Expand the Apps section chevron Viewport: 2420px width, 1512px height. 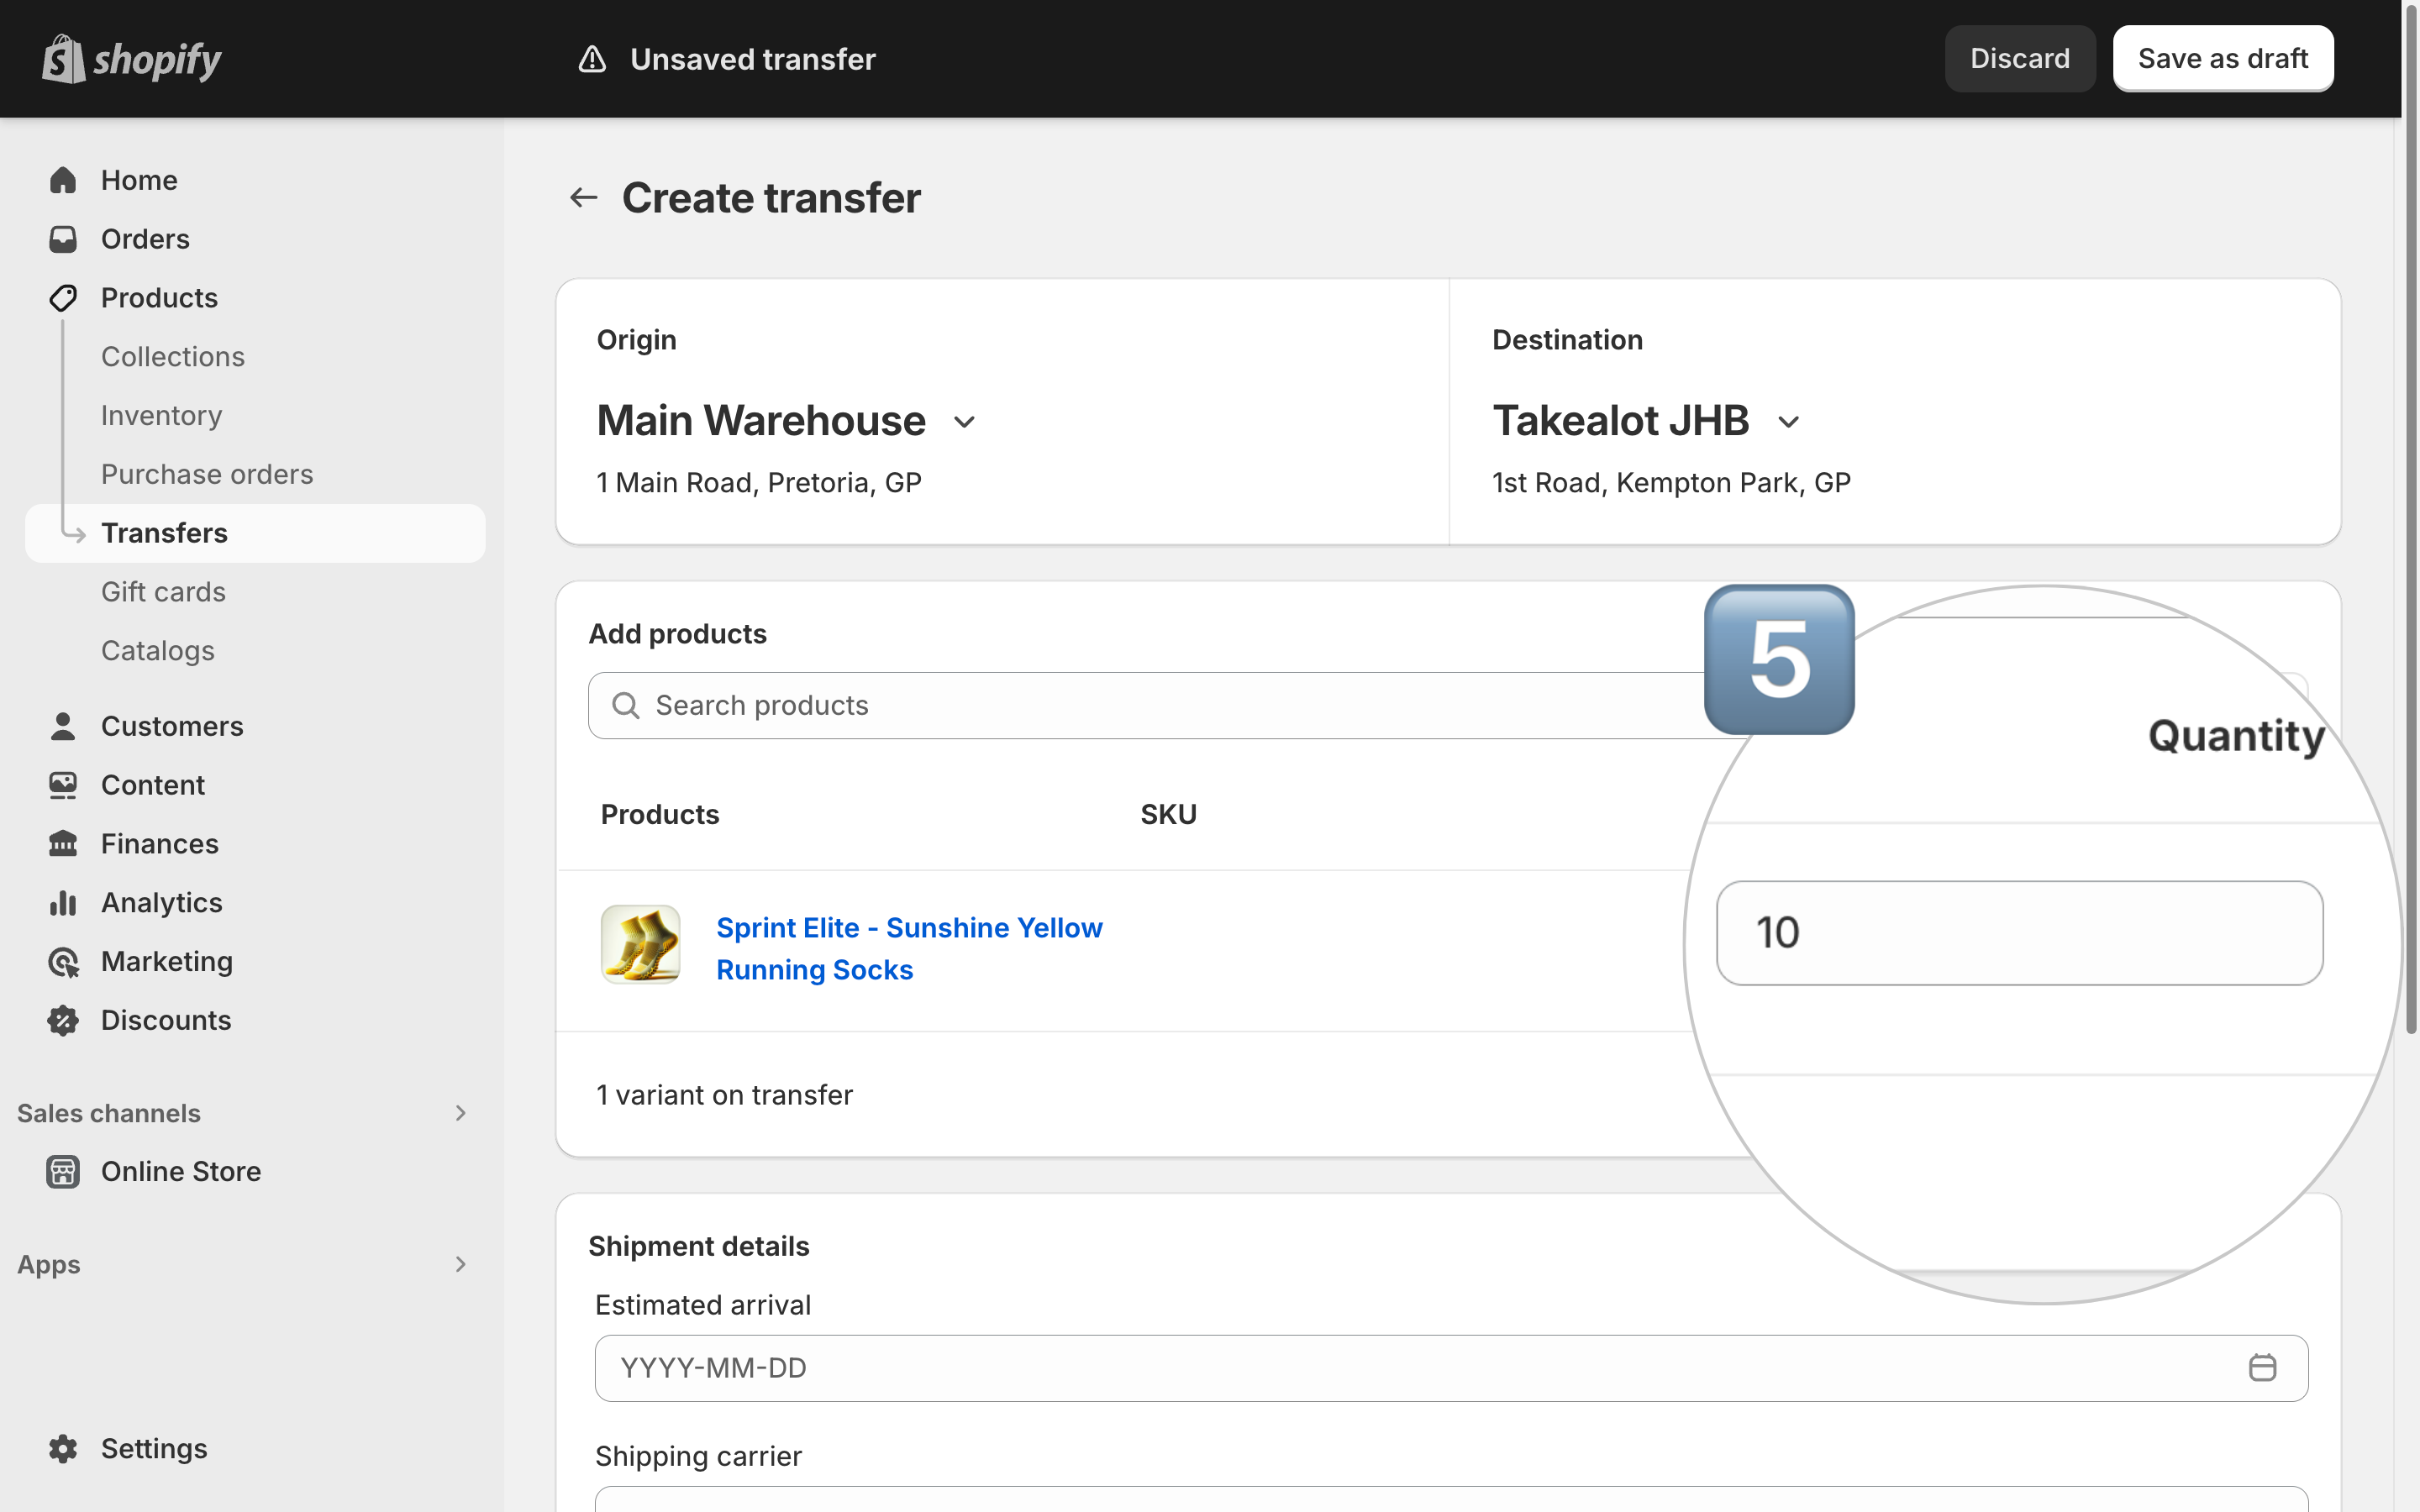pyautogui.click(x=460, y=1264)
